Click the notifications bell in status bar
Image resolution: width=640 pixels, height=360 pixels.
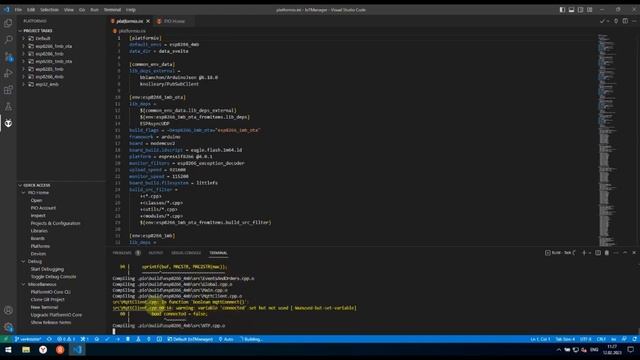634,339
